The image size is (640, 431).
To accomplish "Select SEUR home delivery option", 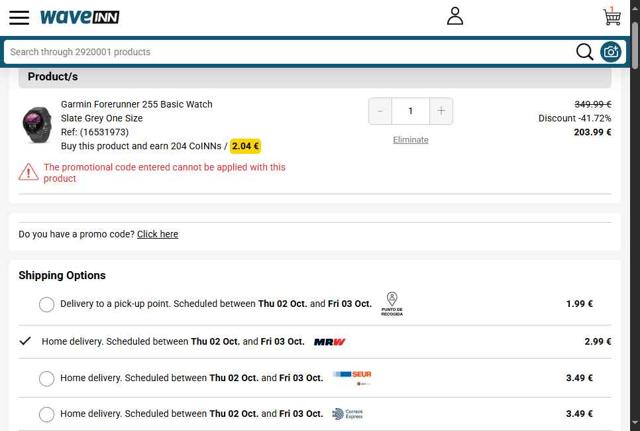I will coord(47,379).
